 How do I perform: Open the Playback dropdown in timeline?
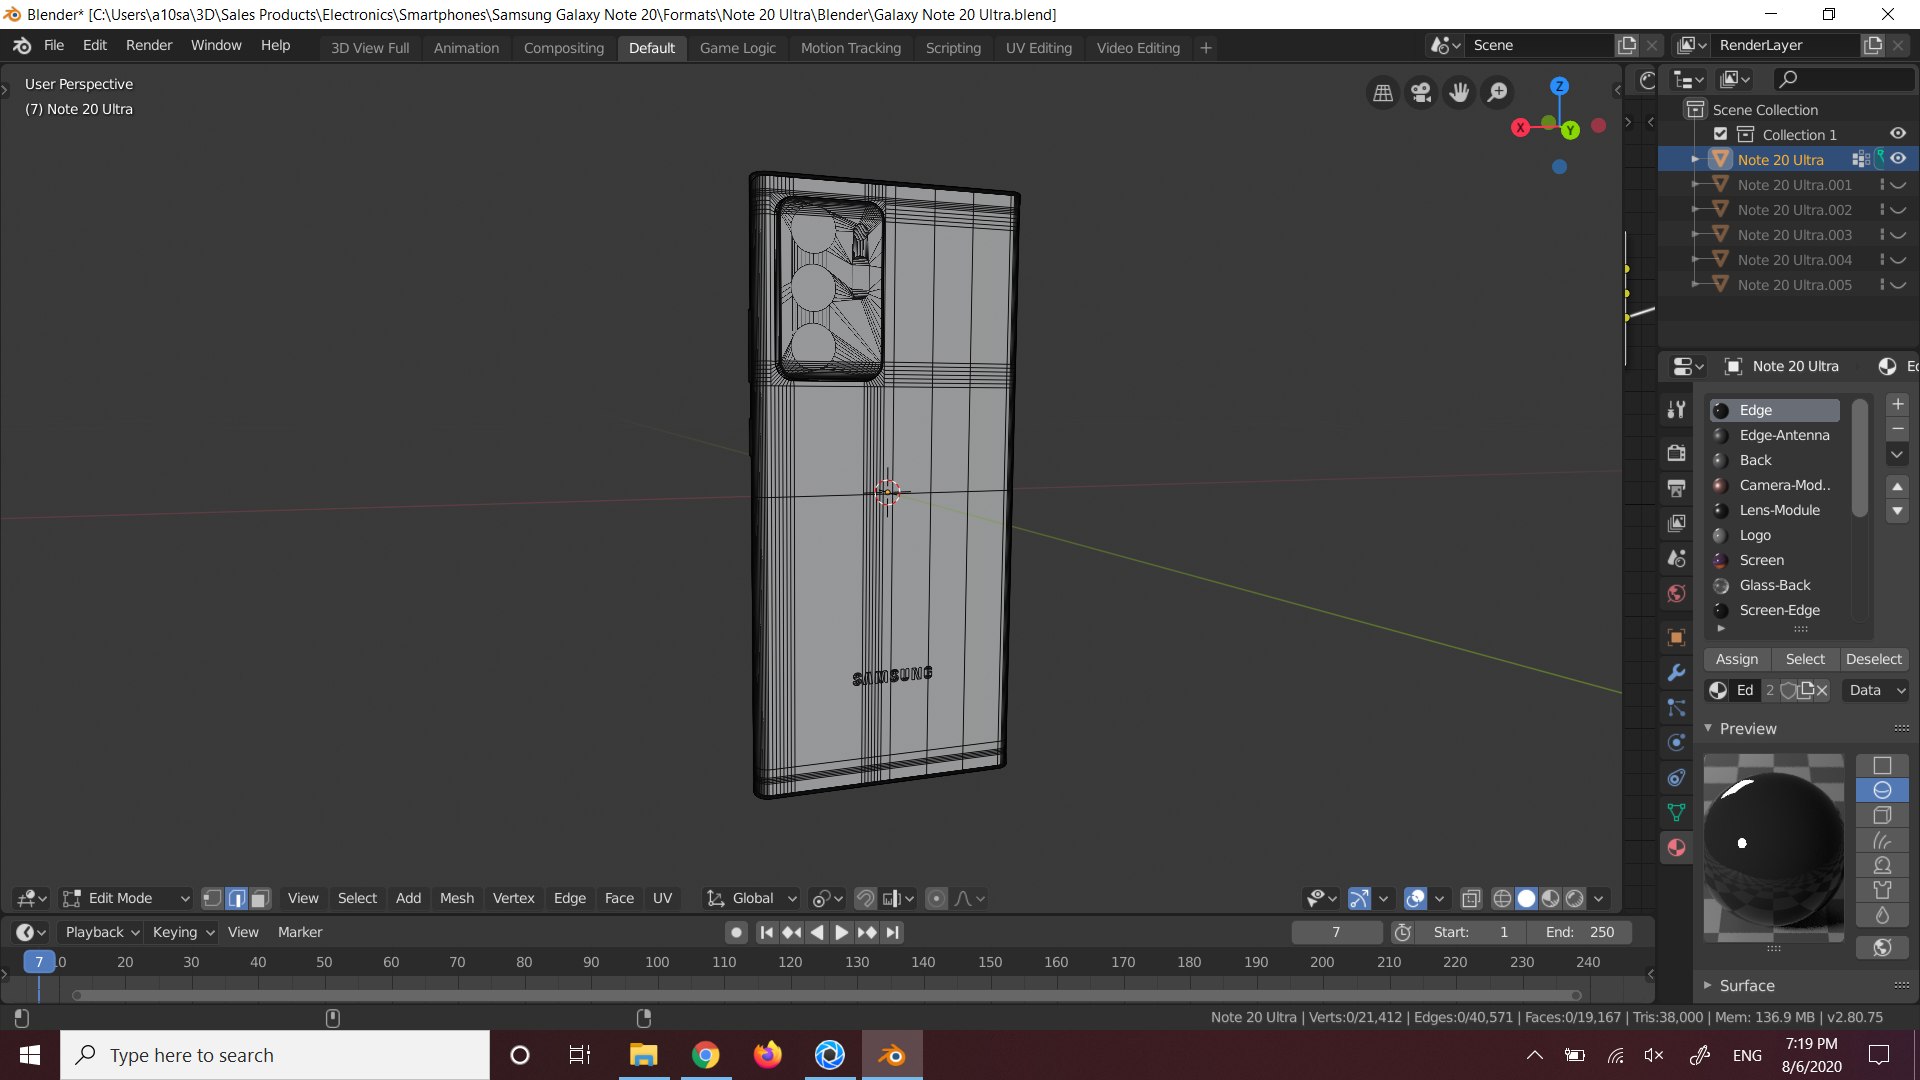pos(102,932)
